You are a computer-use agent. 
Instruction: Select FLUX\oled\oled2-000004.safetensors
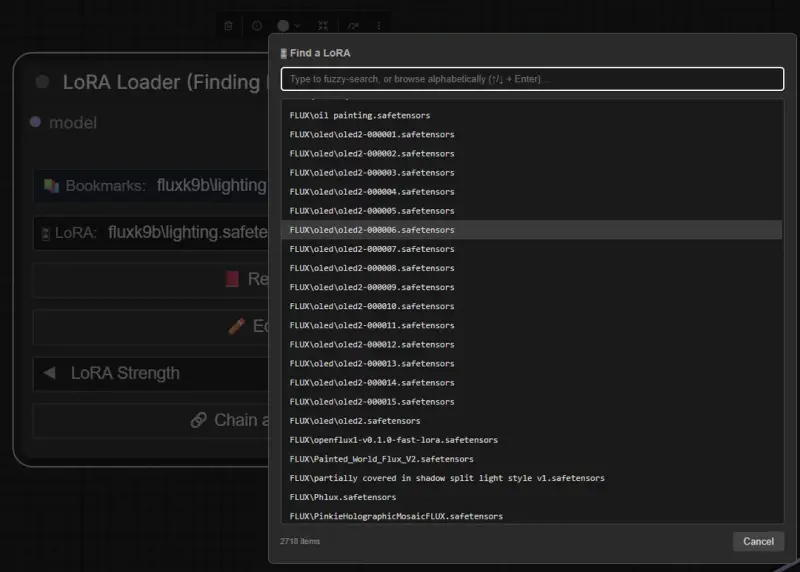[x=532, y=192]
